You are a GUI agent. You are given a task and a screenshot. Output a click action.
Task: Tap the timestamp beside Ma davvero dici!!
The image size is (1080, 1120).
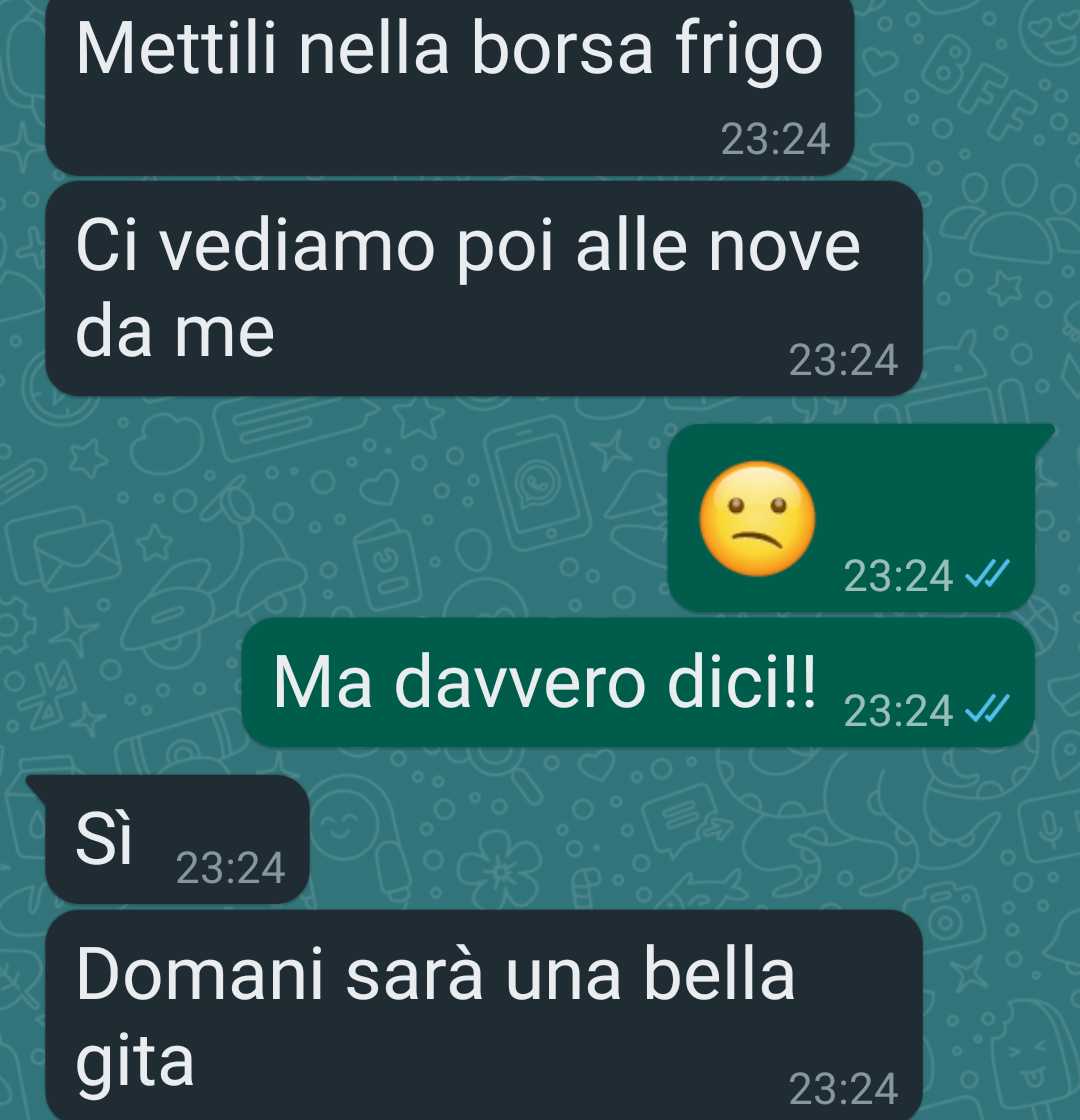[898, 710]
